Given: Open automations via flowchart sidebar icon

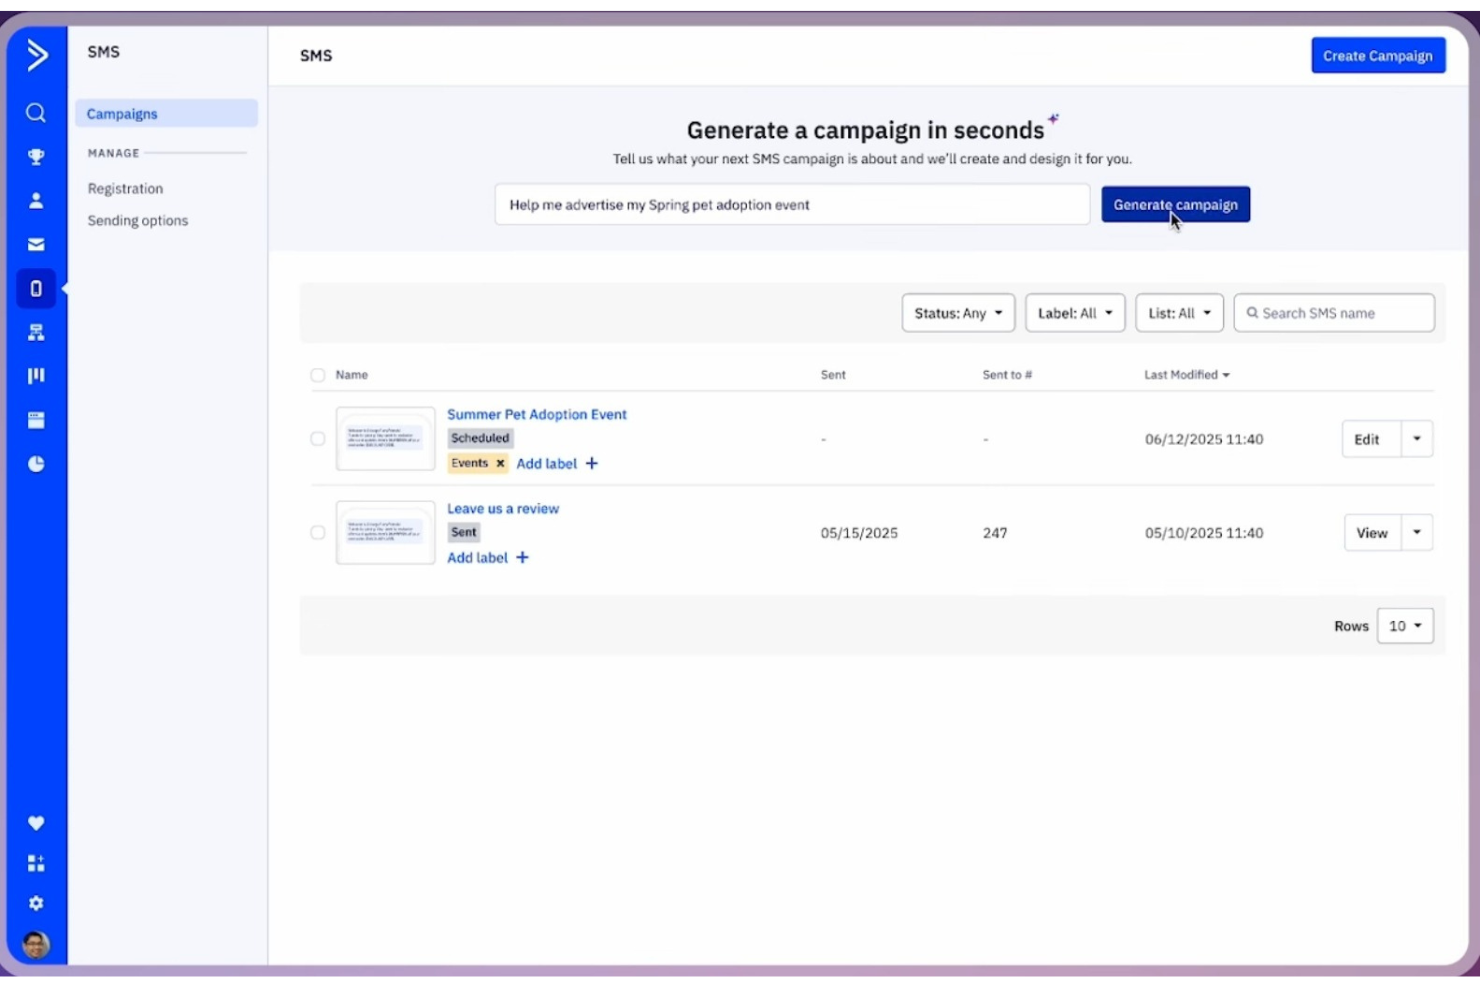Looking at the screenshot, I should pos(36,332).
